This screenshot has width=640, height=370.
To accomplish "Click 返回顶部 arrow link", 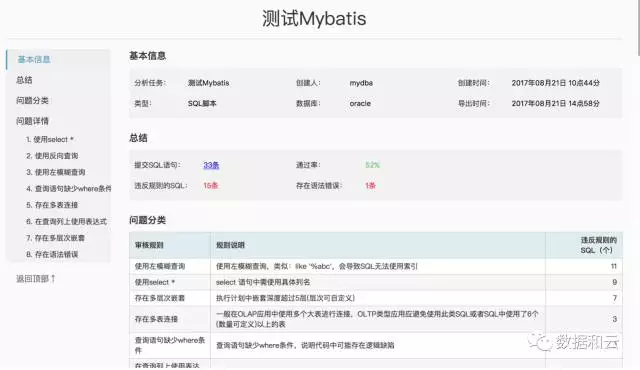I will click(x=36, y=279).
